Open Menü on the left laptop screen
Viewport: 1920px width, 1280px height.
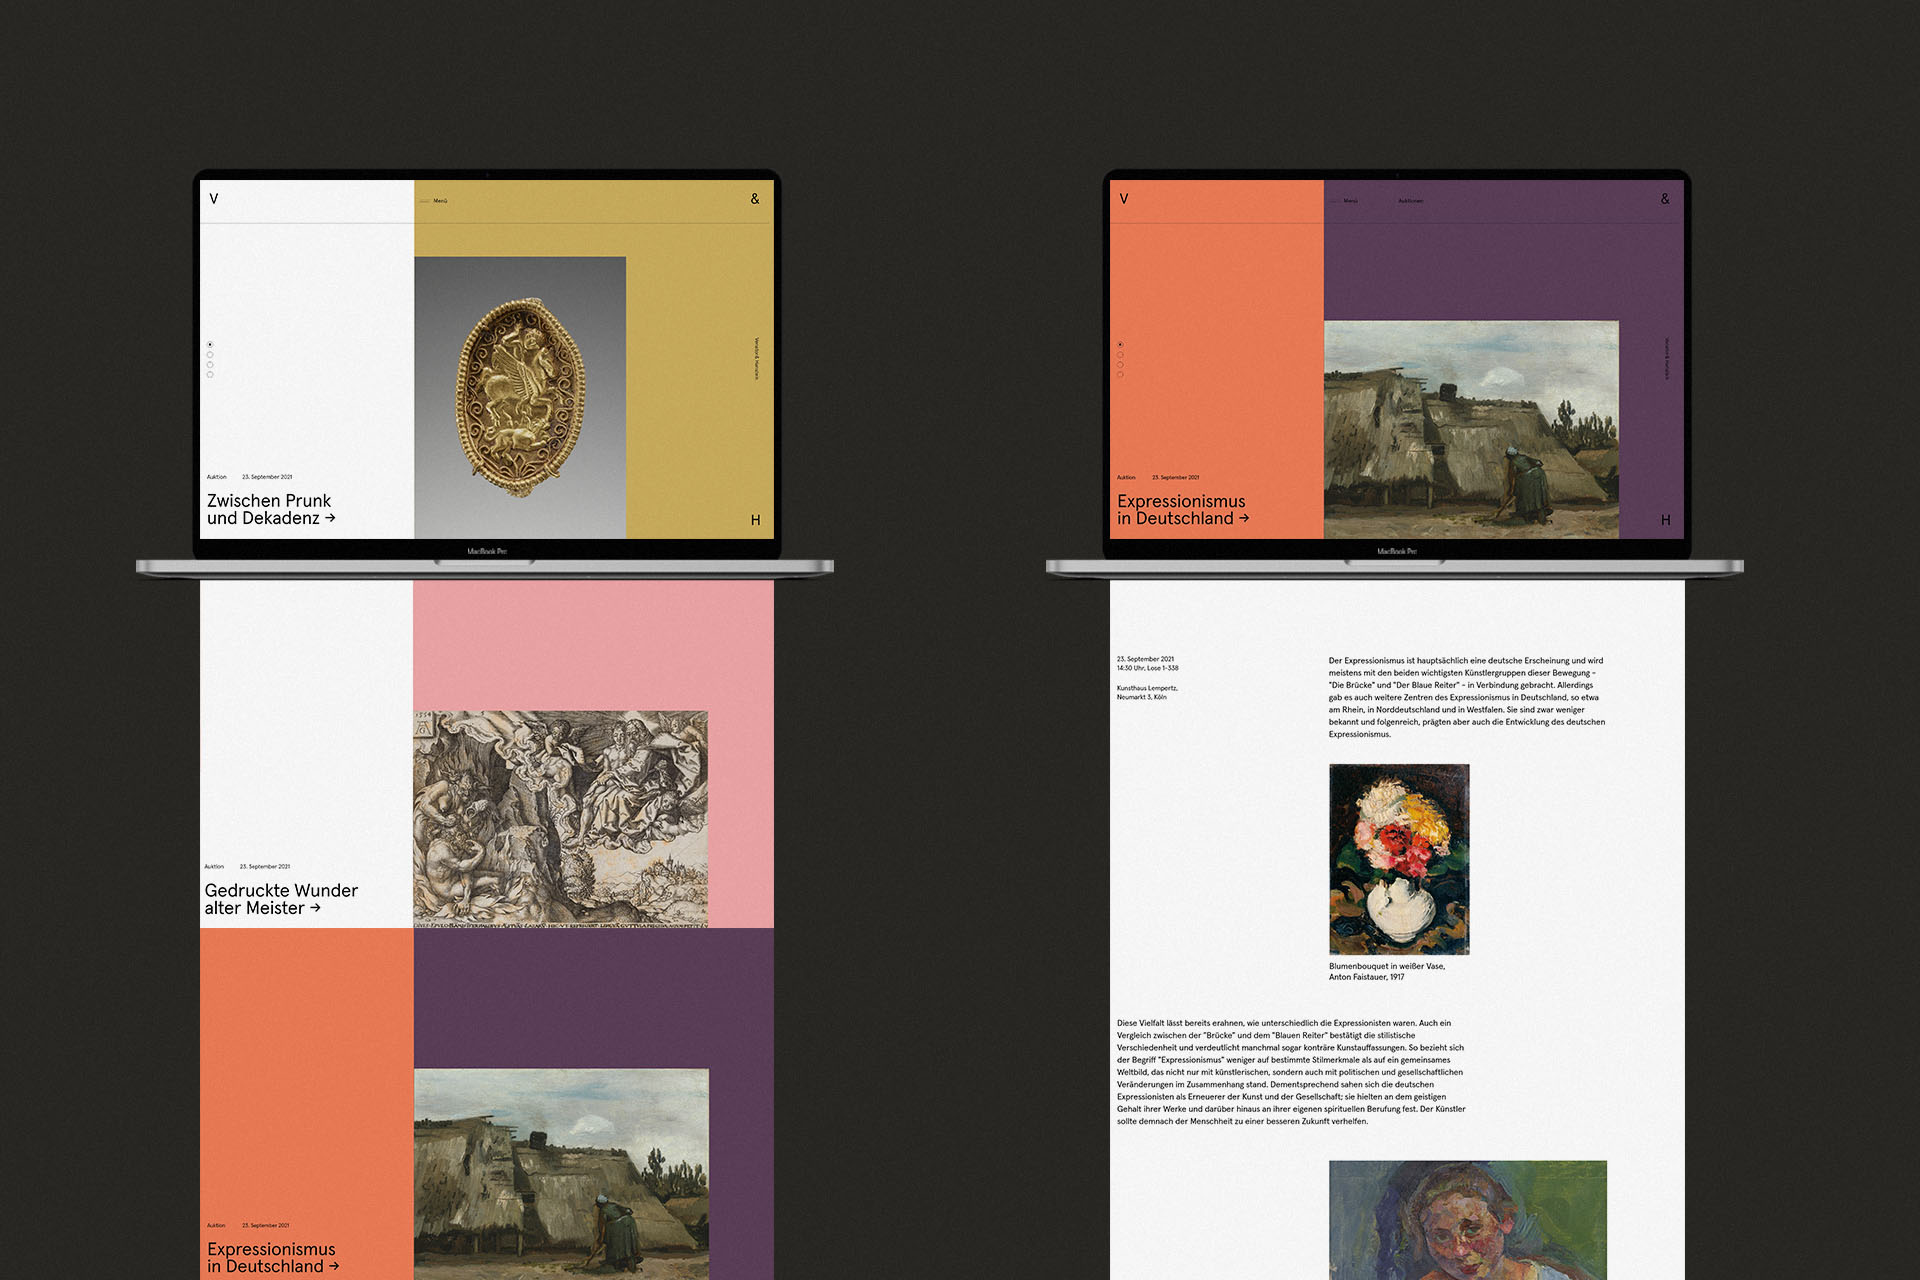[x=434, y=201]
